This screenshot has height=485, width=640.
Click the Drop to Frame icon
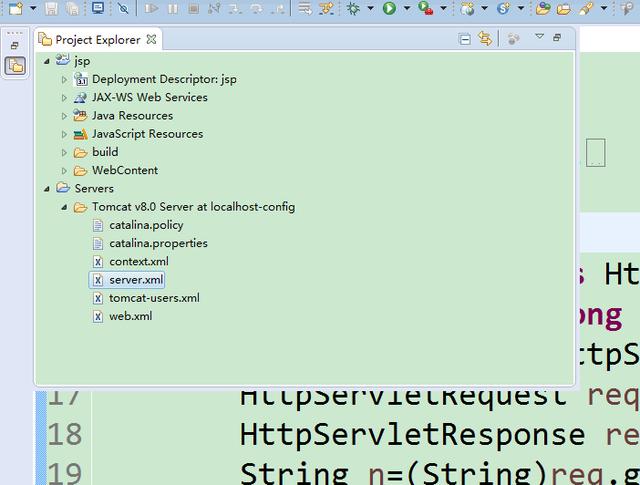coord(304,8)
